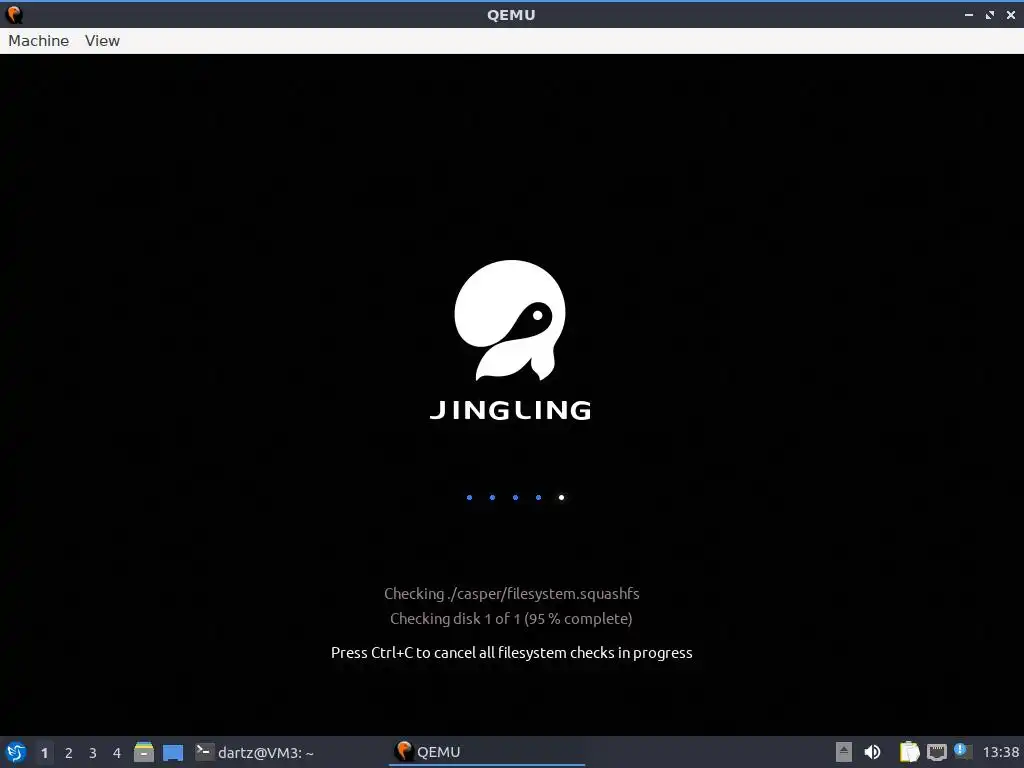The width and height of the screenshot is (1024, 768).
Task: Maximize the QEMU window
Action: coord(990,14)
